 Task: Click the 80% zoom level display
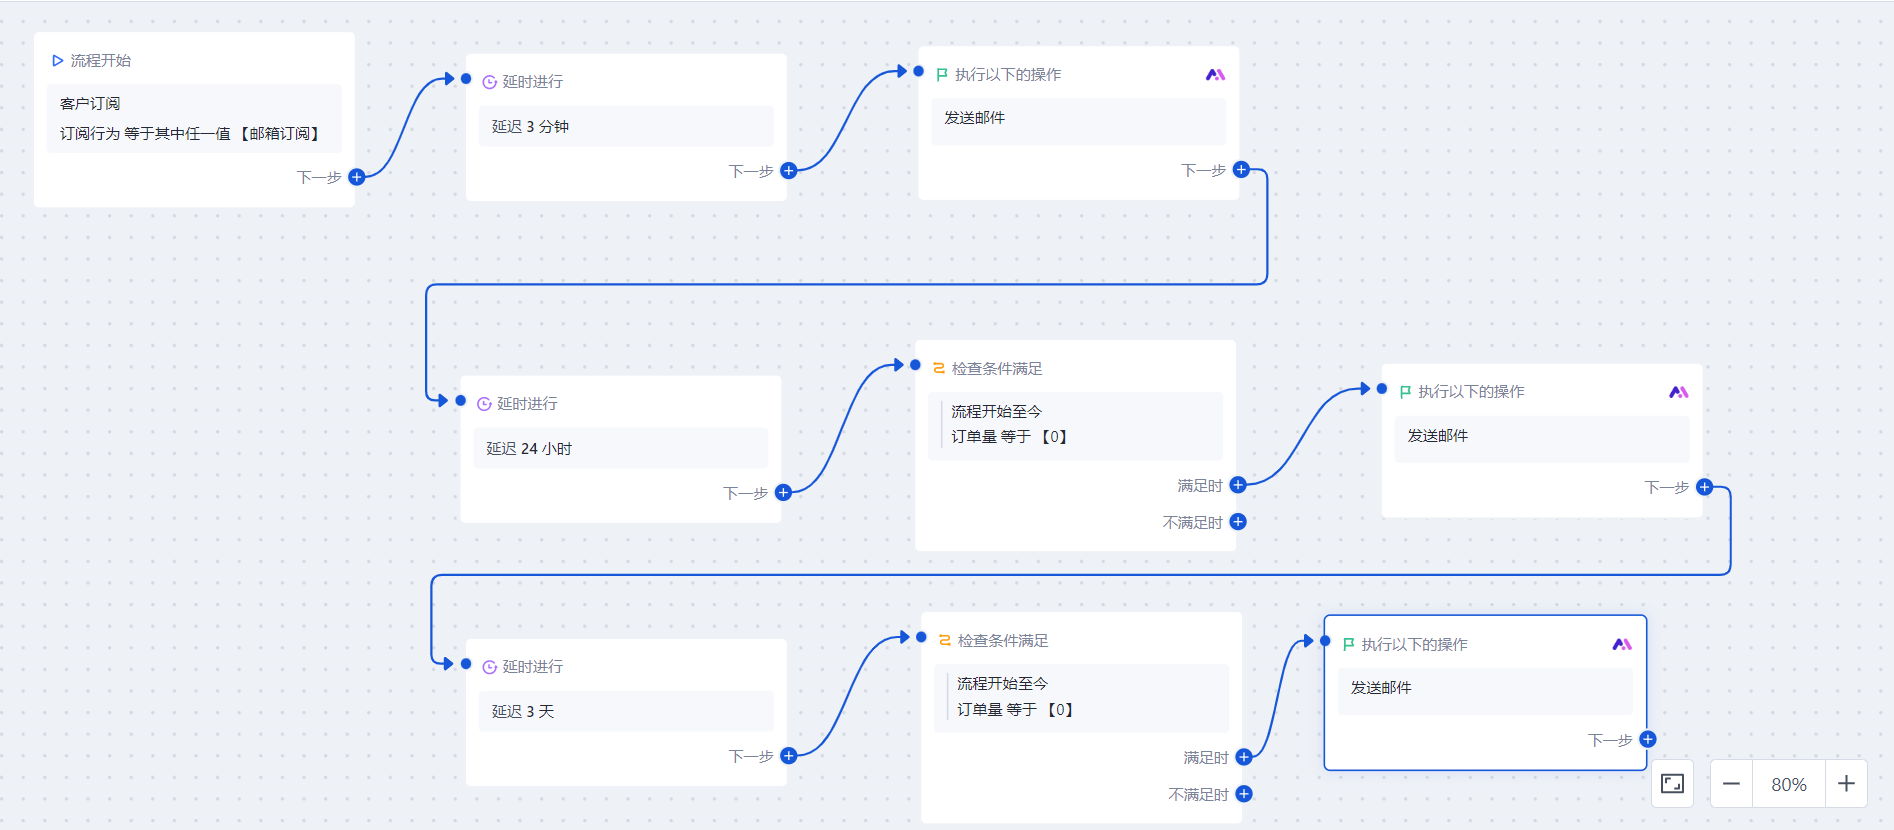[x=1789, y=784]
